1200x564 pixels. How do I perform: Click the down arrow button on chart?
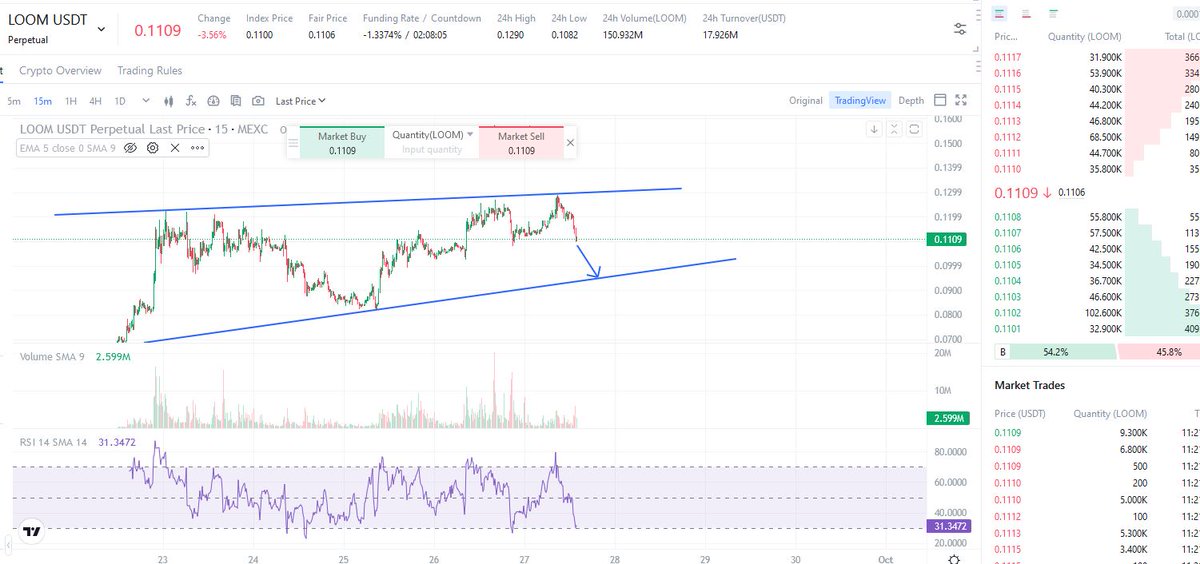(873, 129)
